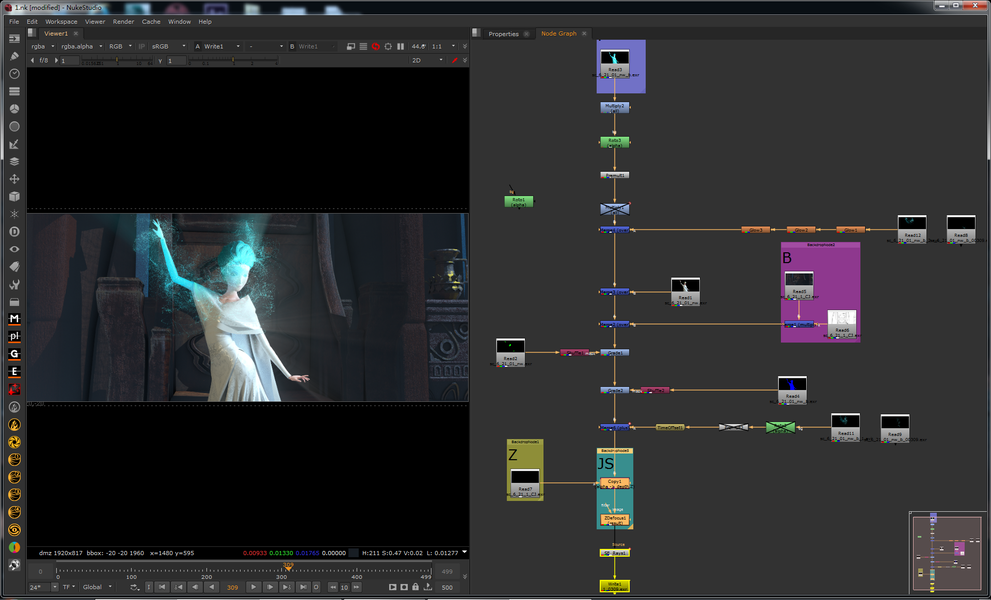This screenshot has width=991, height=600.
Task: Click the ROI region icon in viewer toolbar
Action: [x=351, y=46]
